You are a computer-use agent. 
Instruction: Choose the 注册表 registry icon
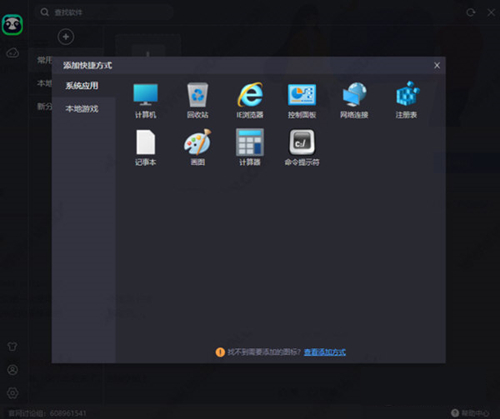407,94
